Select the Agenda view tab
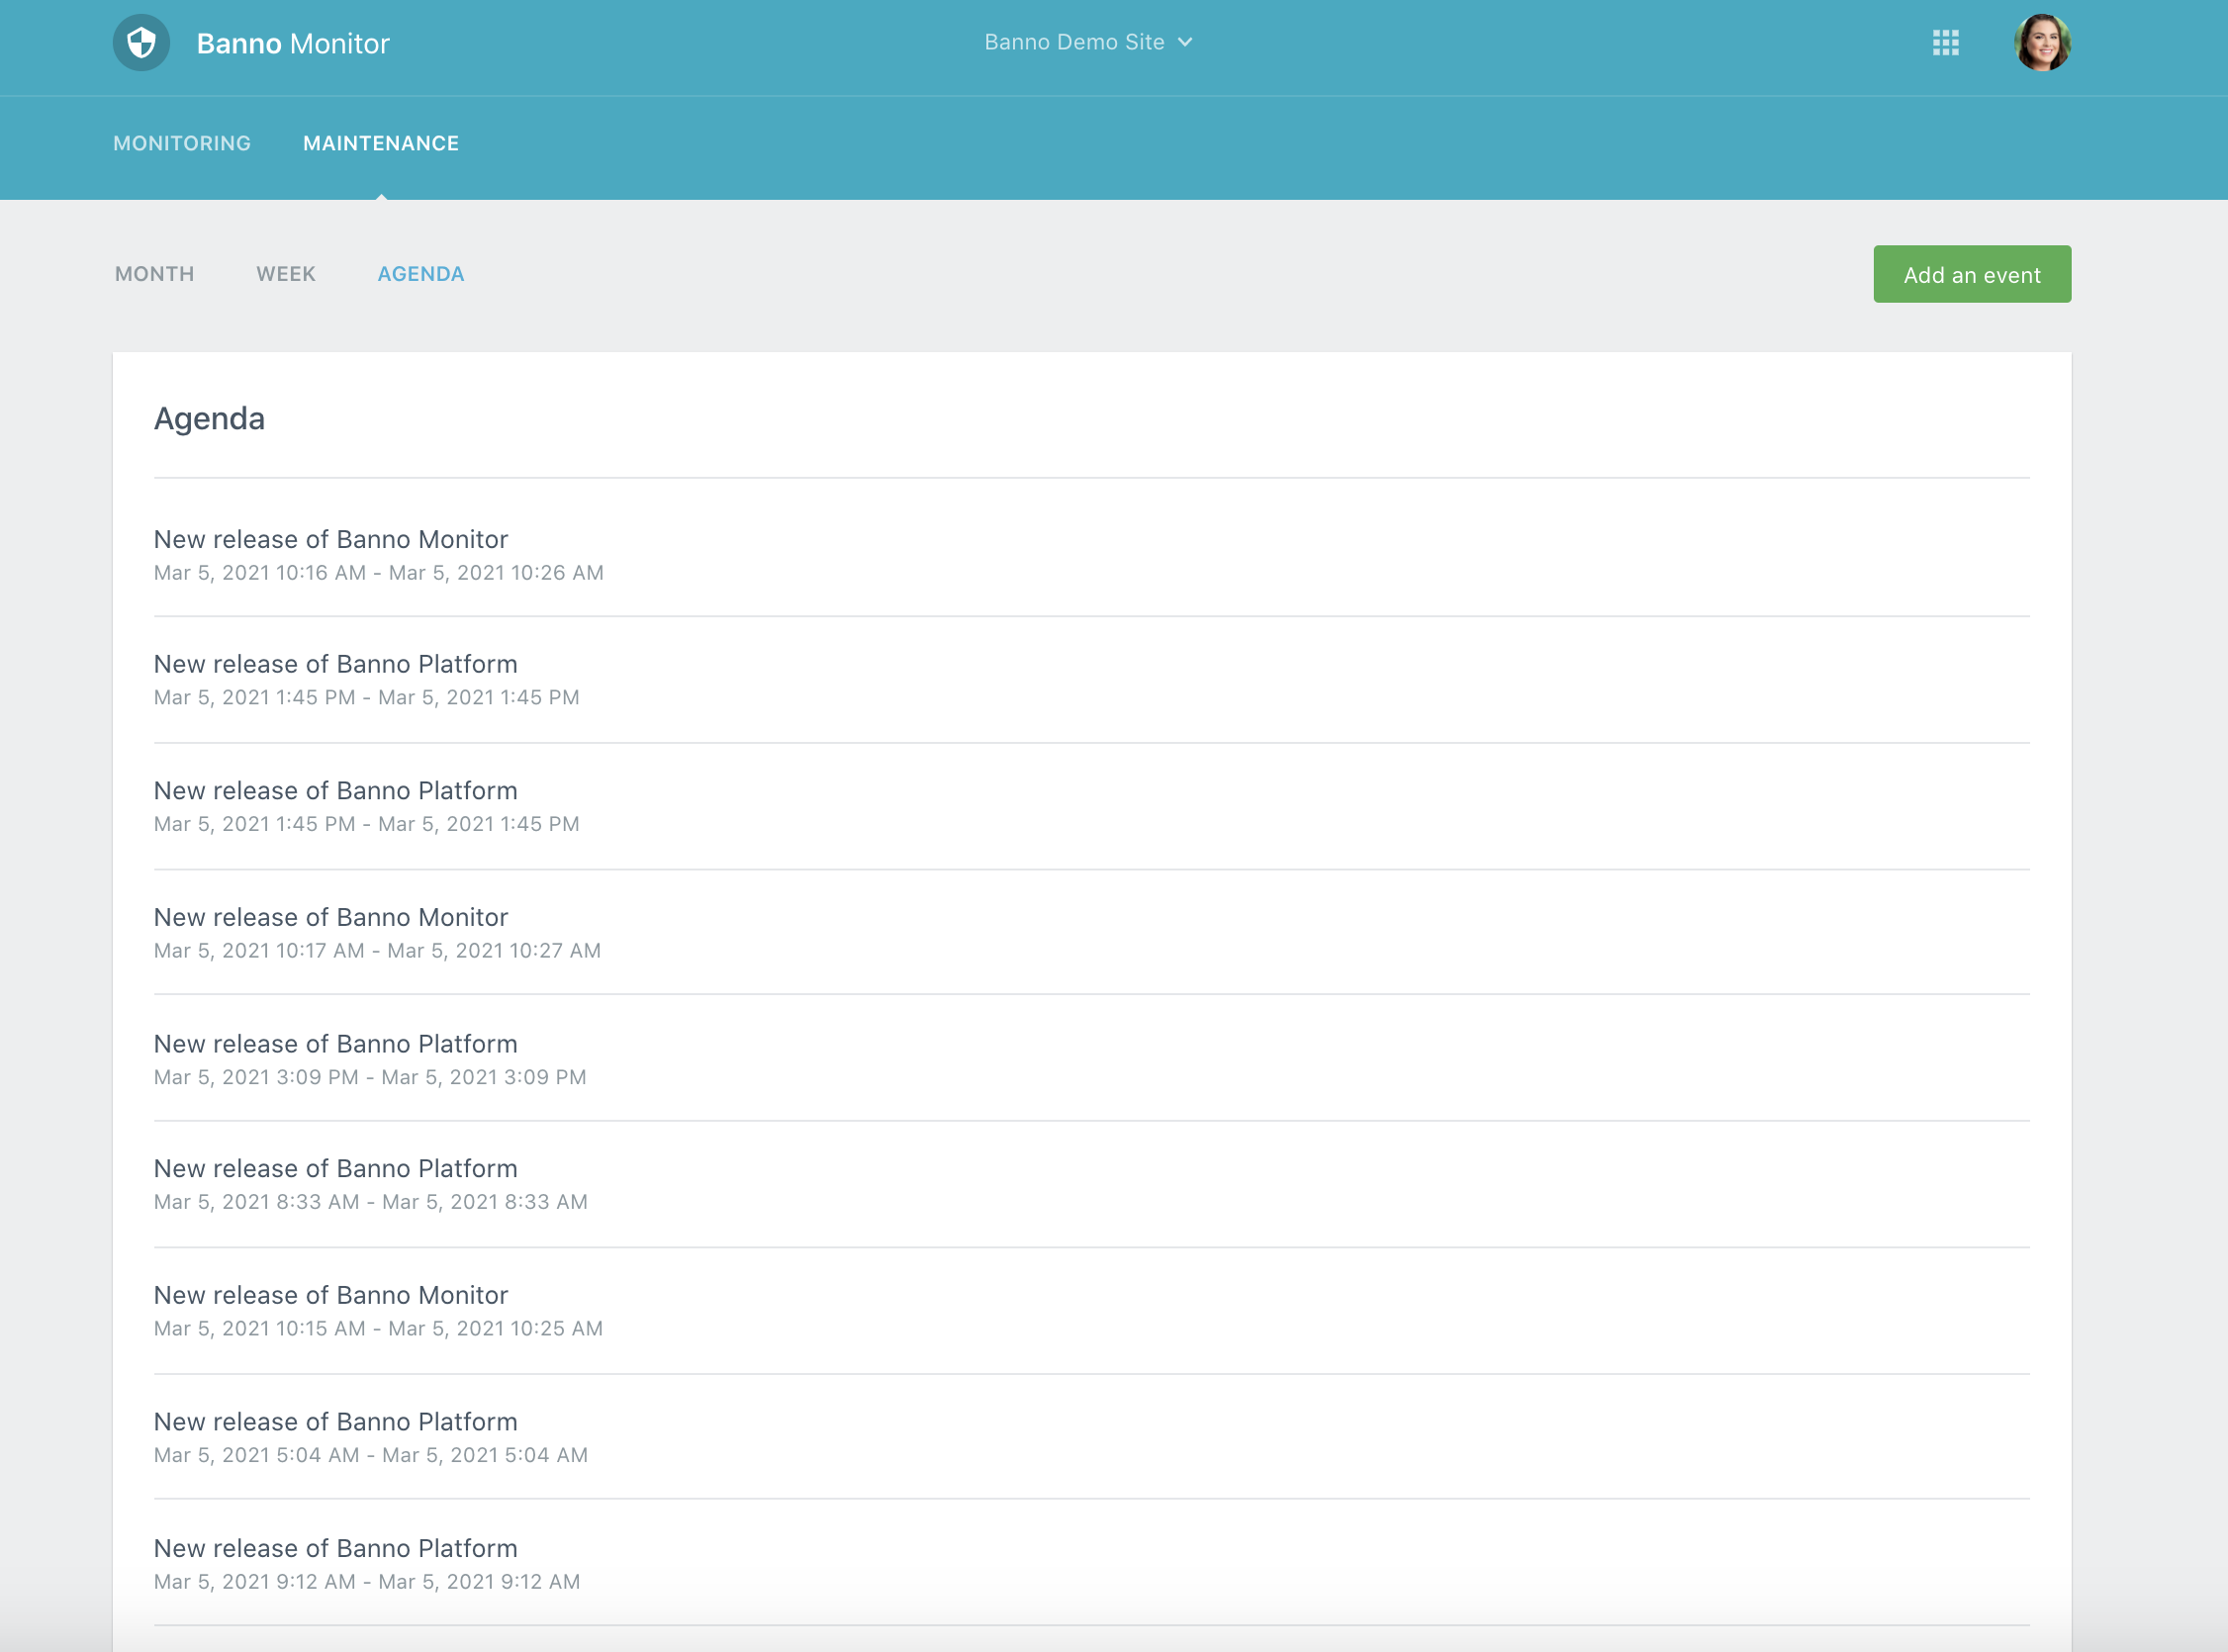 click(421, 274)
